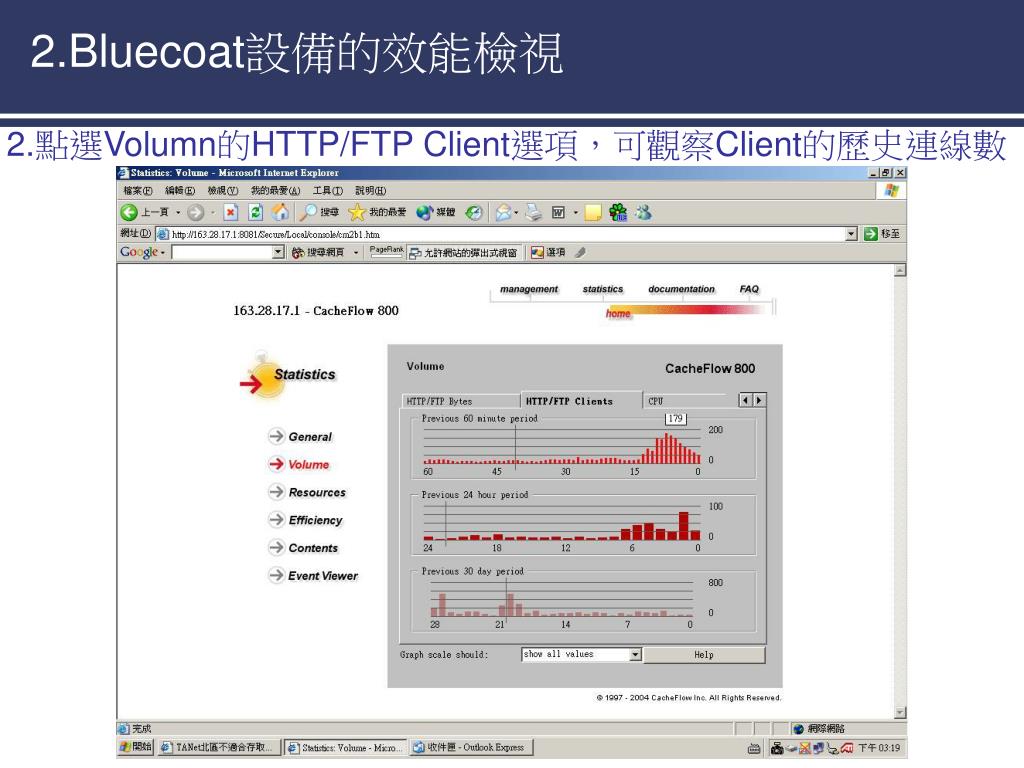Click the red home link

tap(618, 313)
